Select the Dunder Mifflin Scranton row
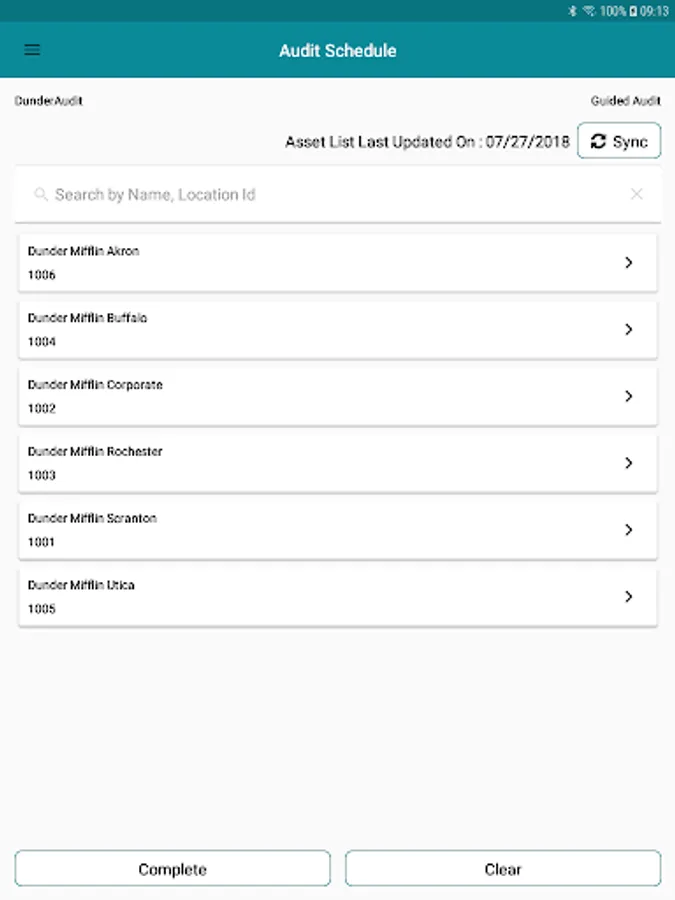 pyautogui.click(x=300, y=530)
